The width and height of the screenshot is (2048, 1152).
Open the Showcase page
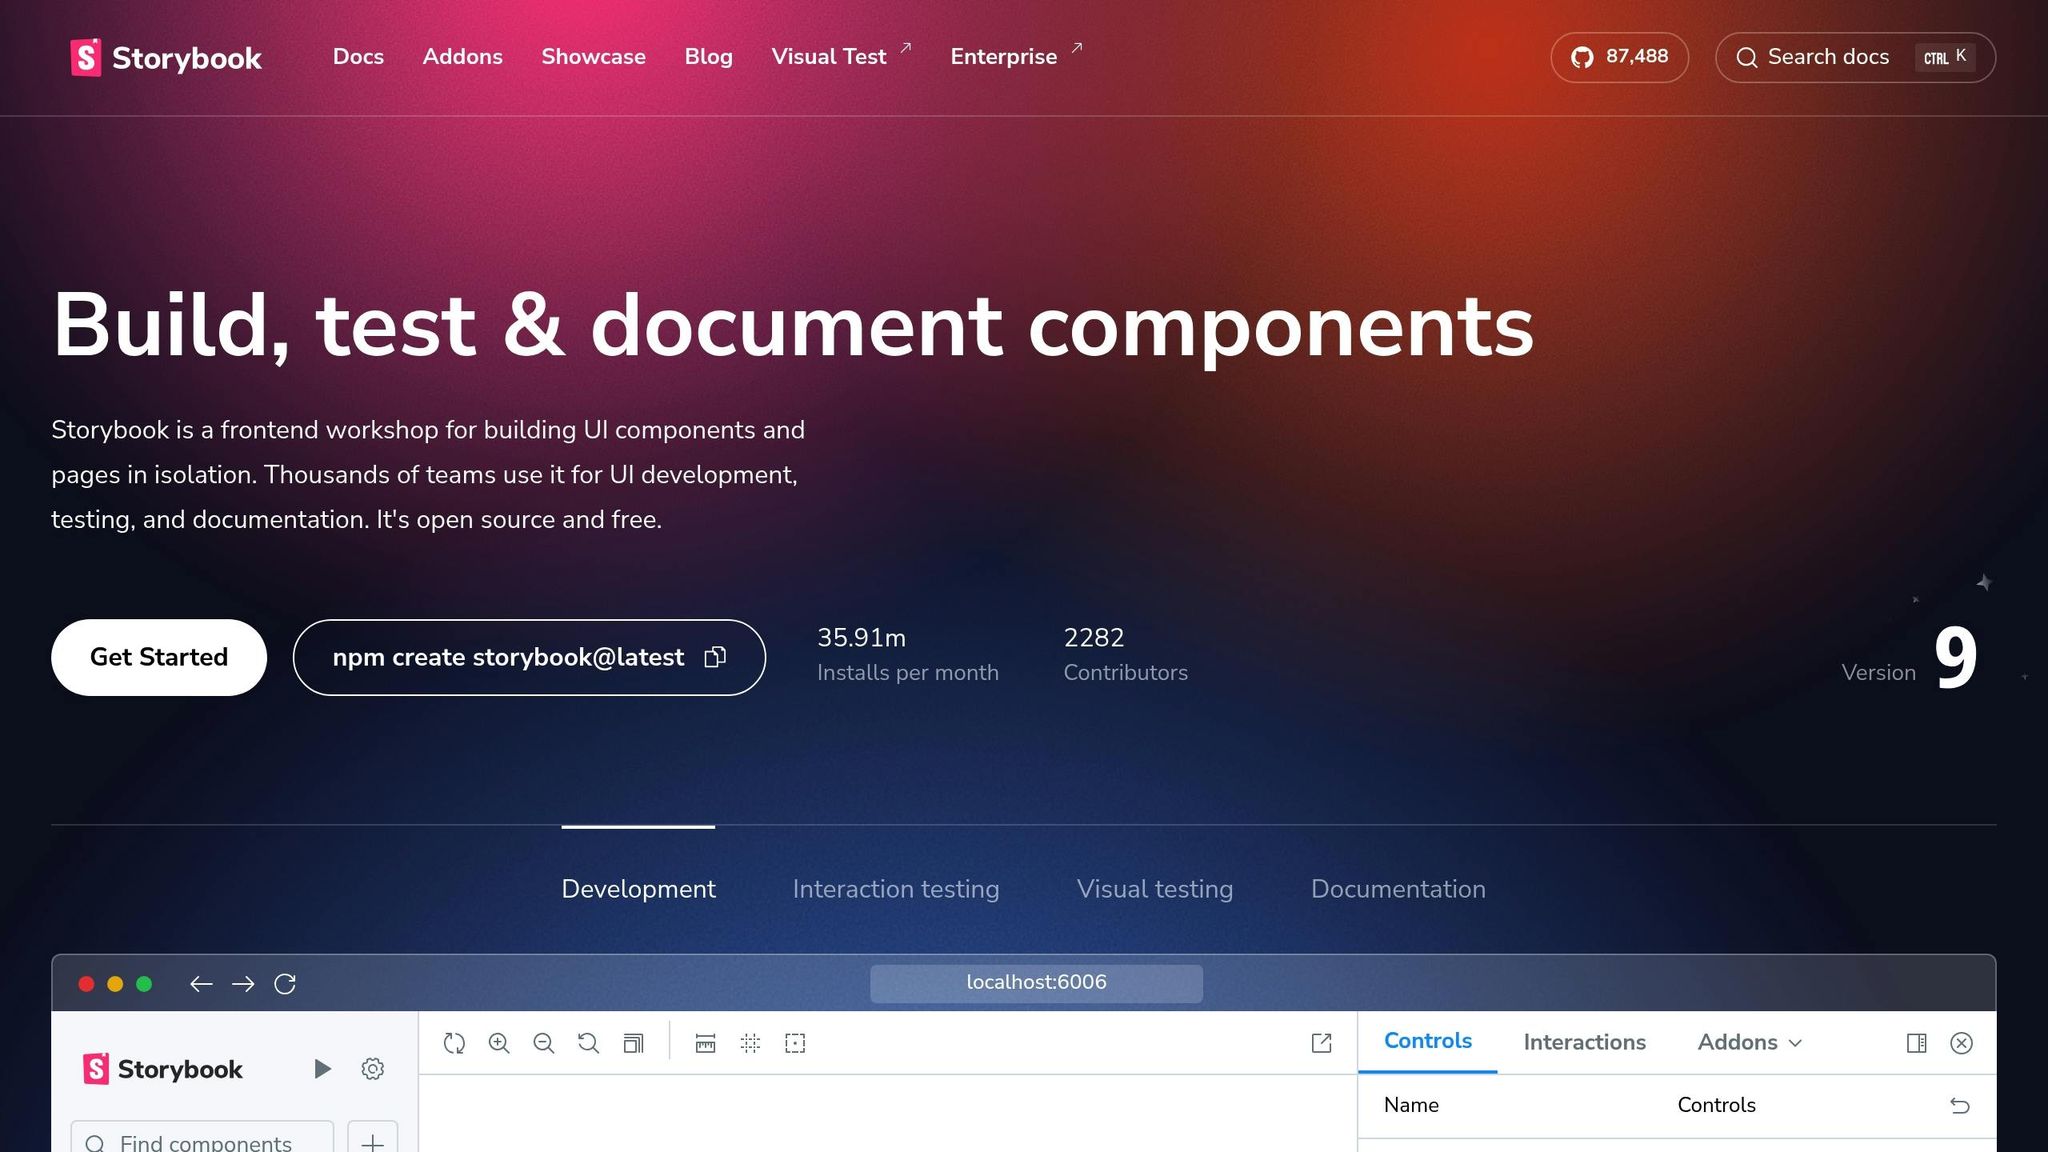click(x=593, y=57)
